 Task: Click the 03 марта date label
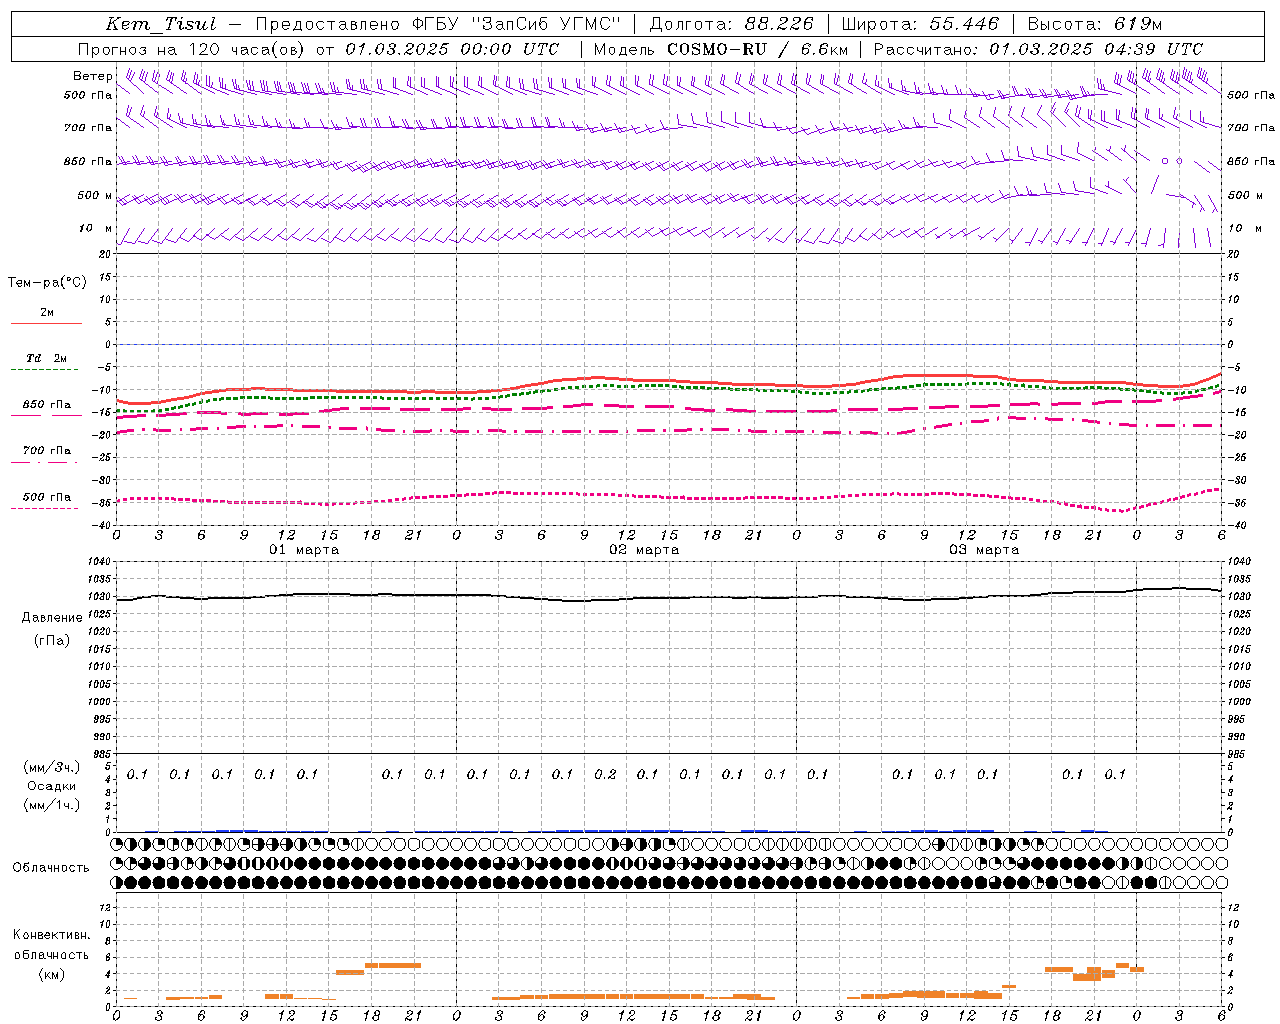click(x=984, y=550)
